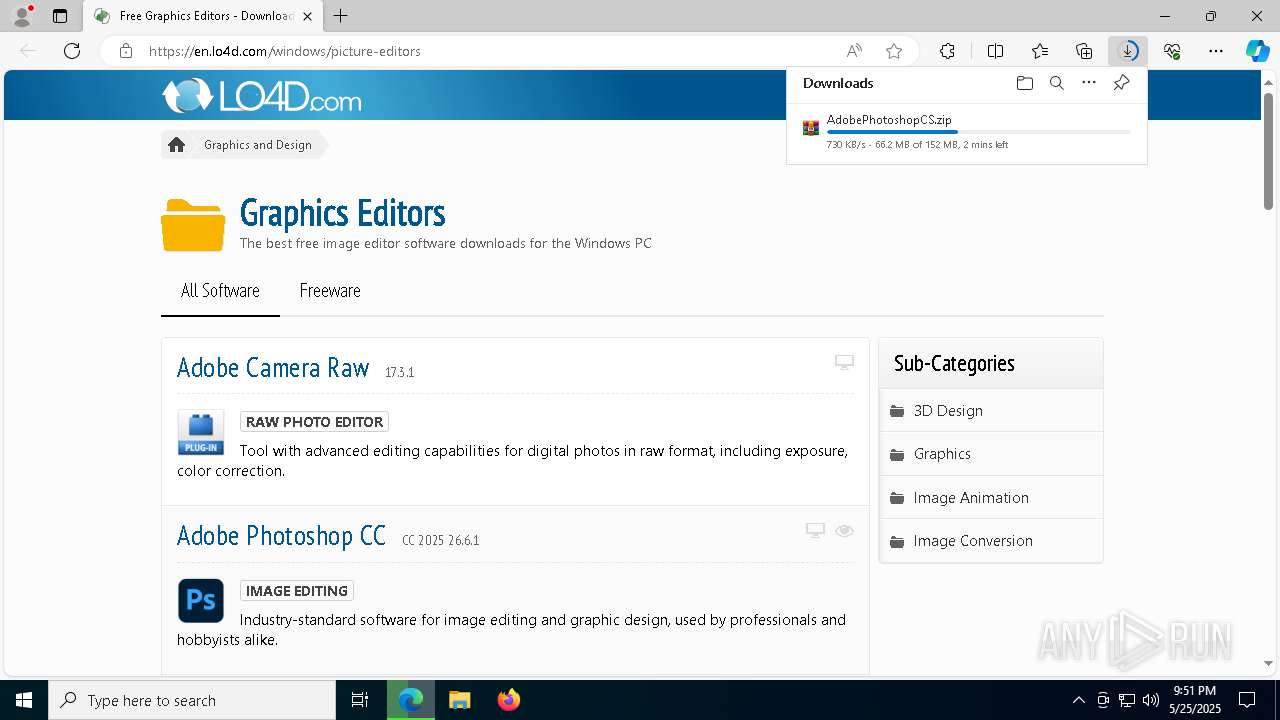Viewport: 1280px width, 720px height.
Task: Click the Graphics Editors heading
Action: coord(342,213)
